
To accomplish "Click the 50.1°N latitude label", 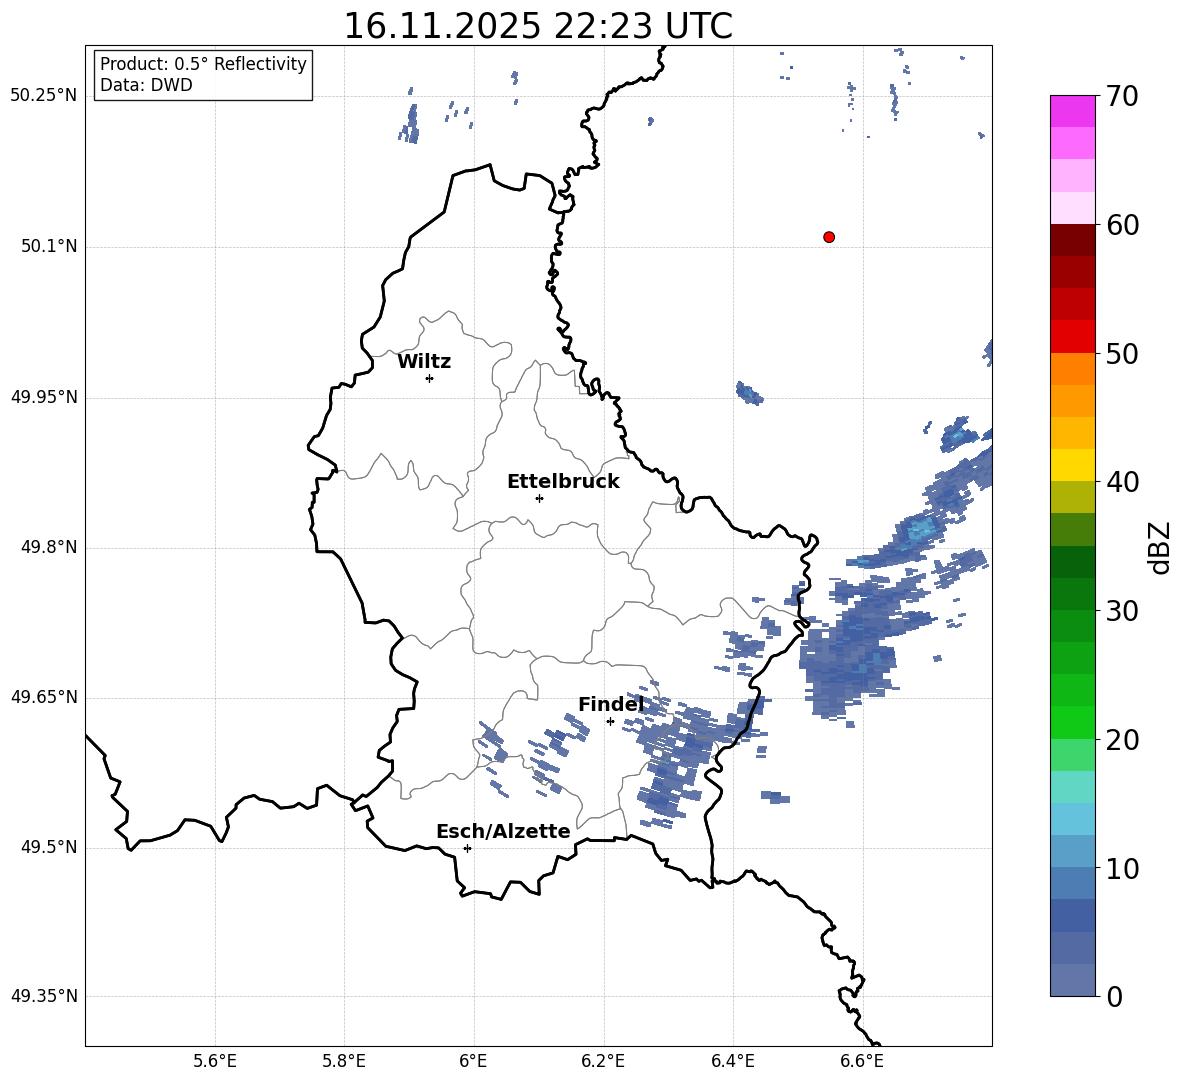I will [49, 246].
